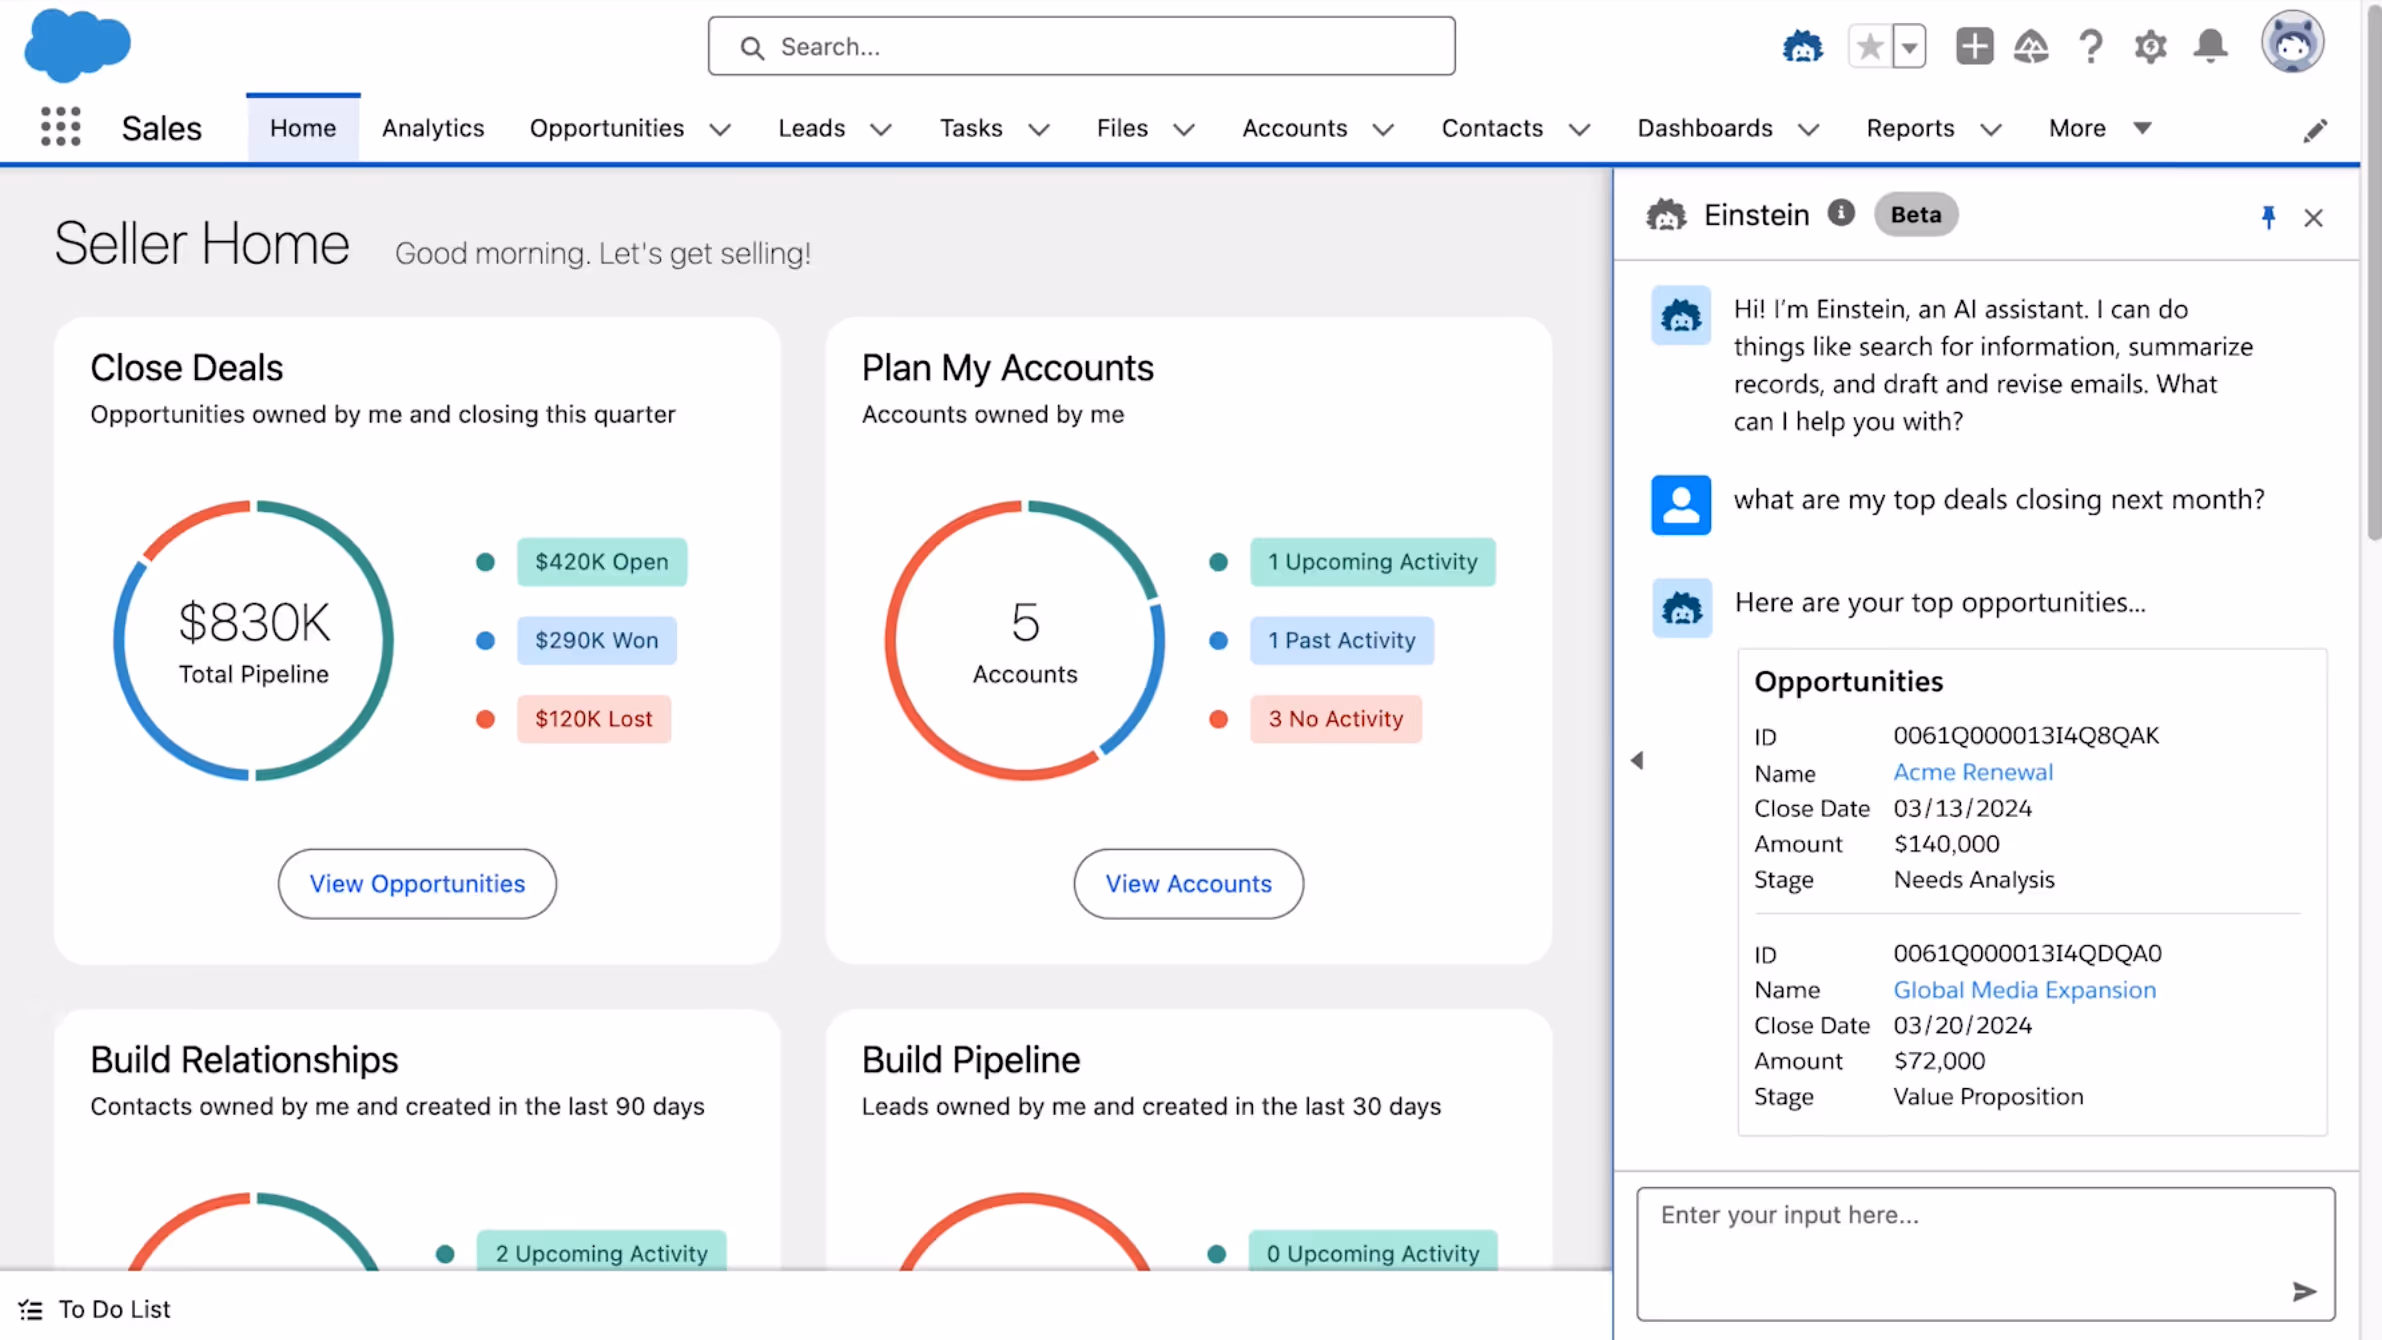Open the favorites list dropdown arrow
Viewport: 2382px width, 1340px height.
(1909, 46)
